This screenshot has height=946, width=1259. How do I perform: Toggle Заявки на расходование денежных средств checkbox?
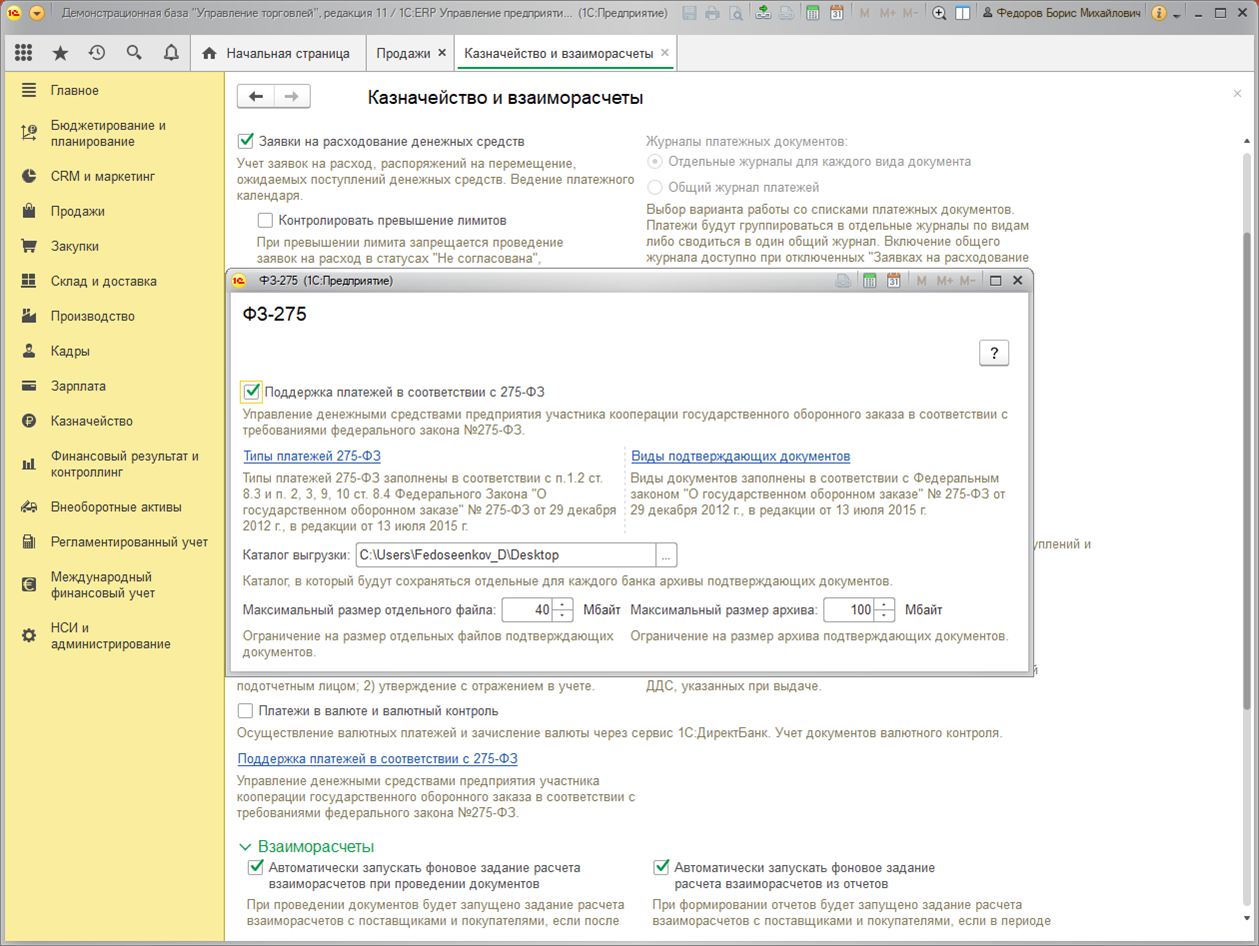pos(246,141)
